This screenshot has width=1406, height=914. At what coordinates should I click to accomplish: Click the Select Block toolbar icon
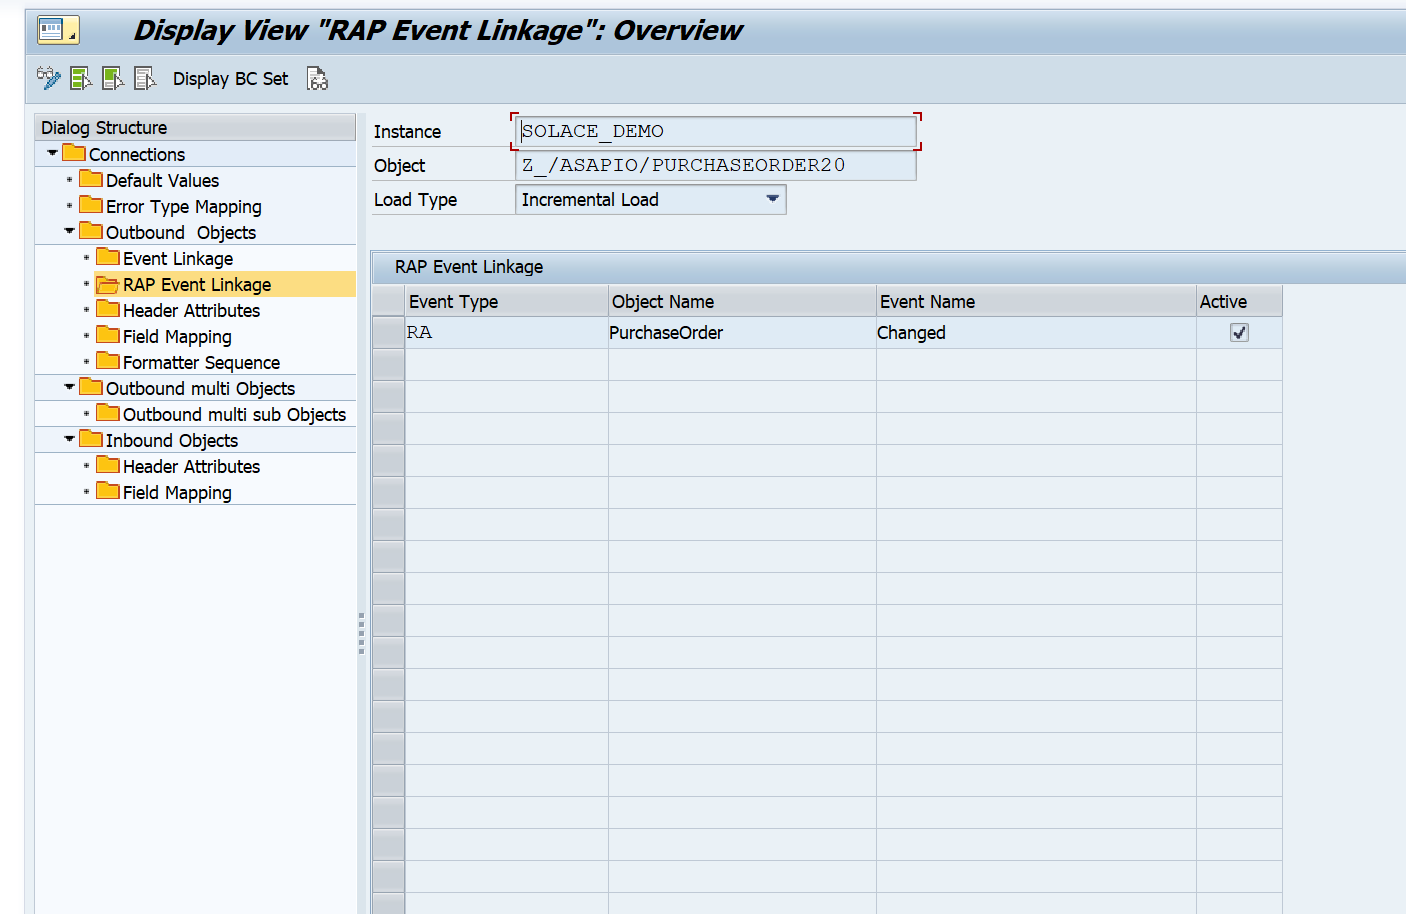tap(113, 78)
